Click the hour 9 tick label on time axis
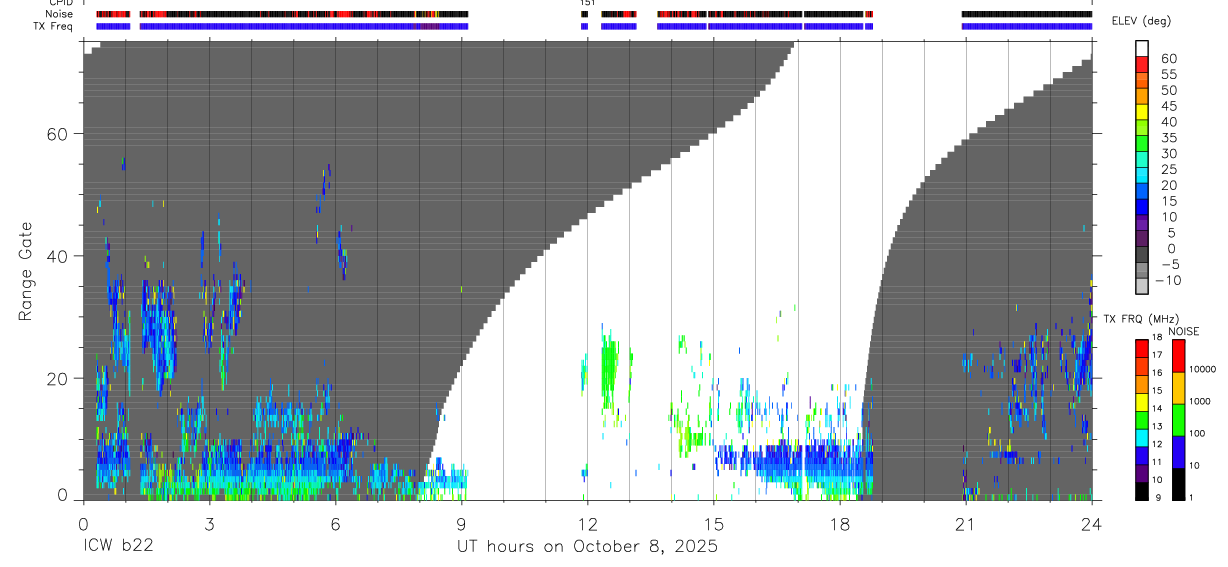1228x567 pixels. [x=461, y=523]
